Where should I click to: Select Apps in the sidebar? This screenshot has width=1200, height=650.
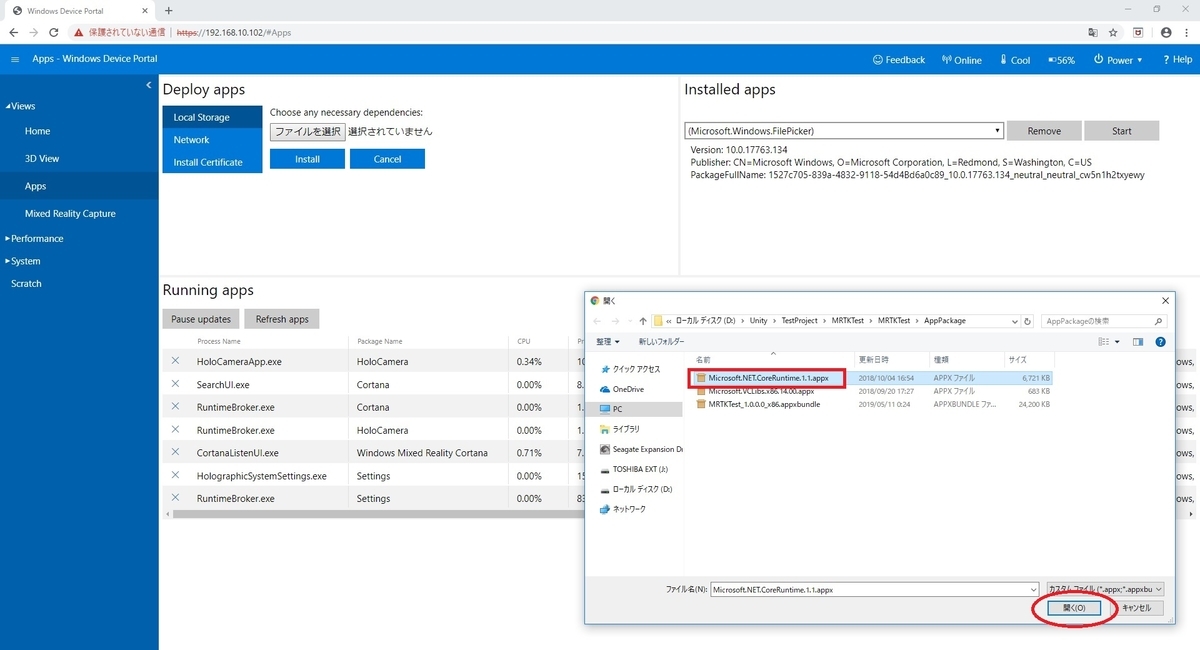[79, 186]
